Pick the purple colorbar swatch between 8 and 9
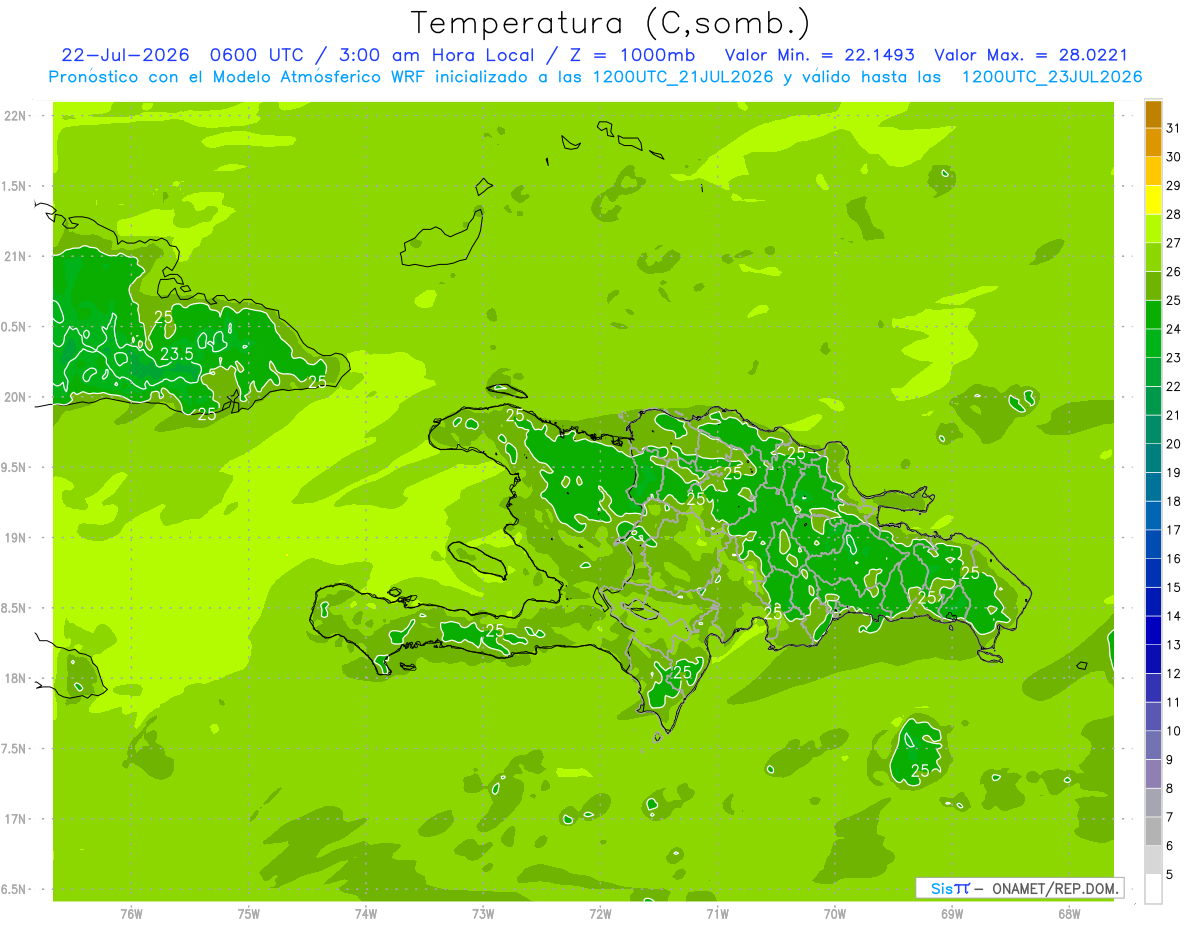Viewport: 1200px width, 927px height. point(1154,775)
